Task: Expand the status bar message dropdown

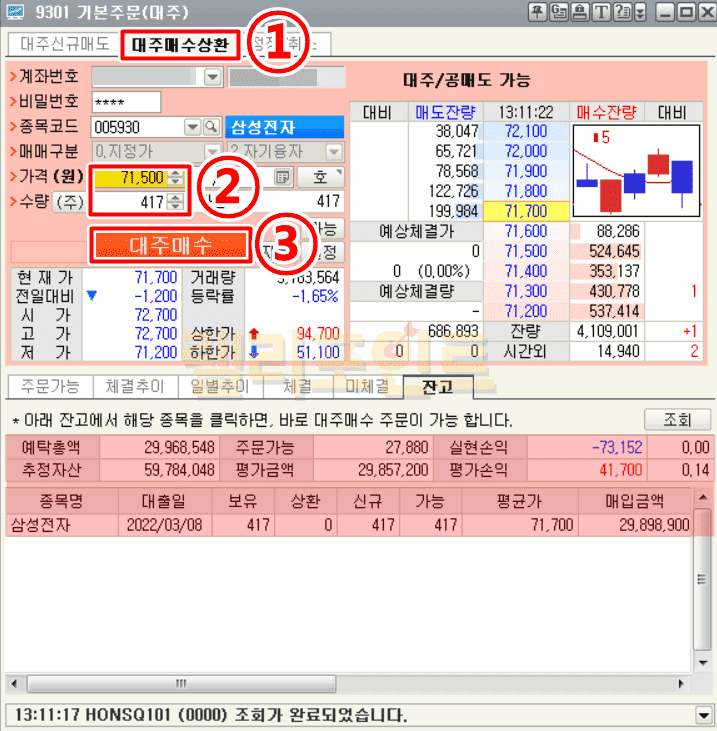Action: pos(703,714)
